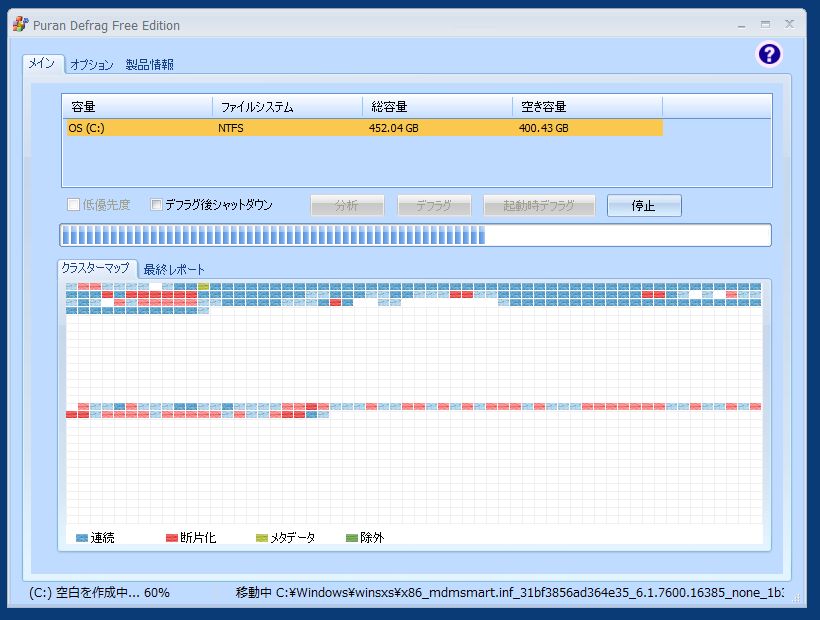Click the defrag progress bar
The image size is (820, 620).
click(415, 235)
